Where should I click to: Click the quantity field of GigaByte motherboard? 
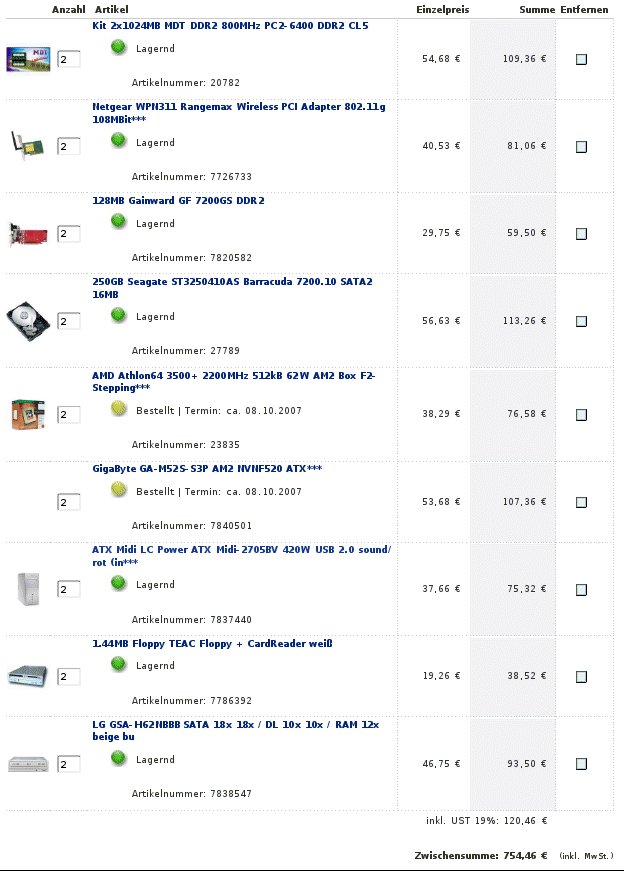click(69, 502)
